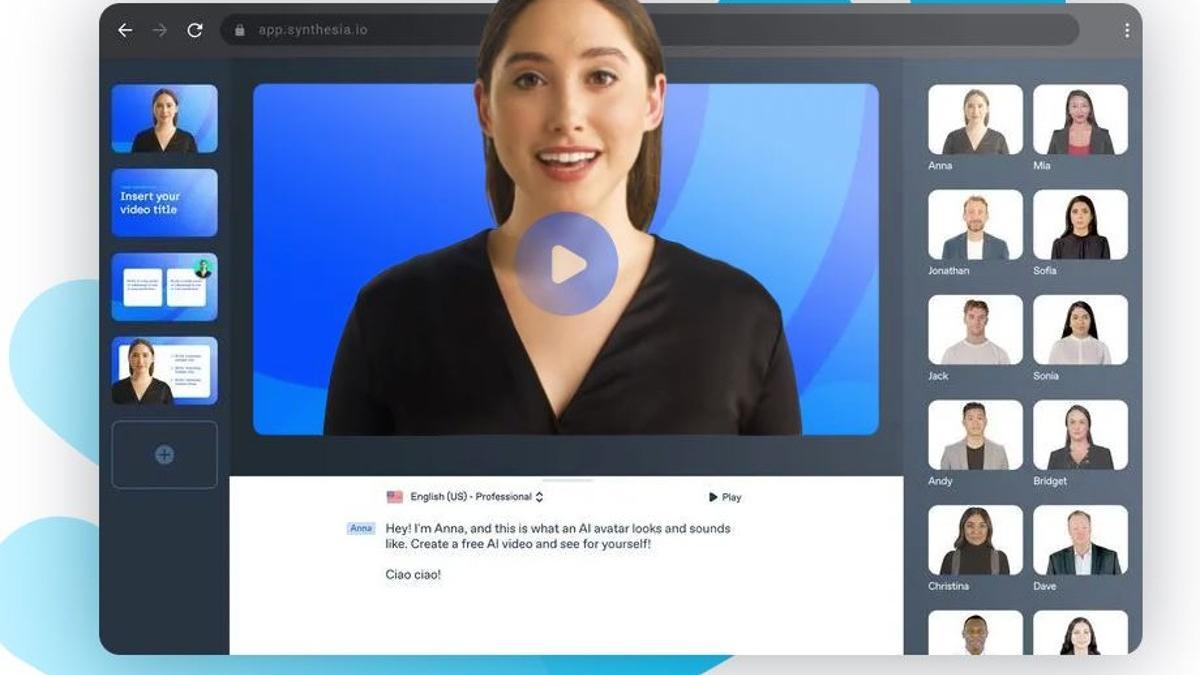This screenshot has height=675, width=1200.
Task: Click Play to preview the script
Action: pos(725,497)
